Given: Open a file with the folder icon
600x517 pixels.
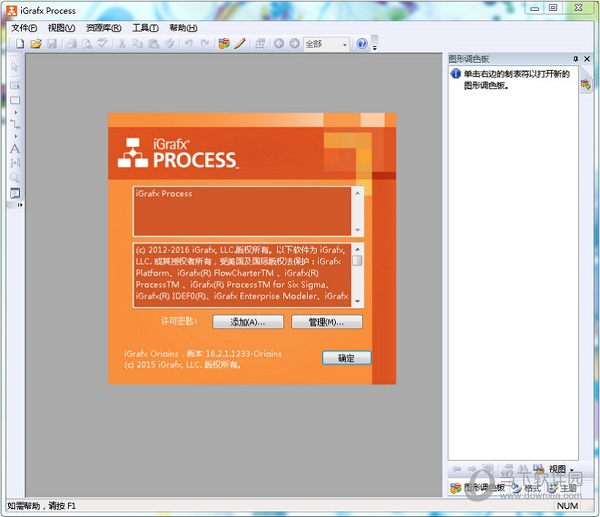Looking at the screenshot, I should pyautogui.click(x=36, y=44).
